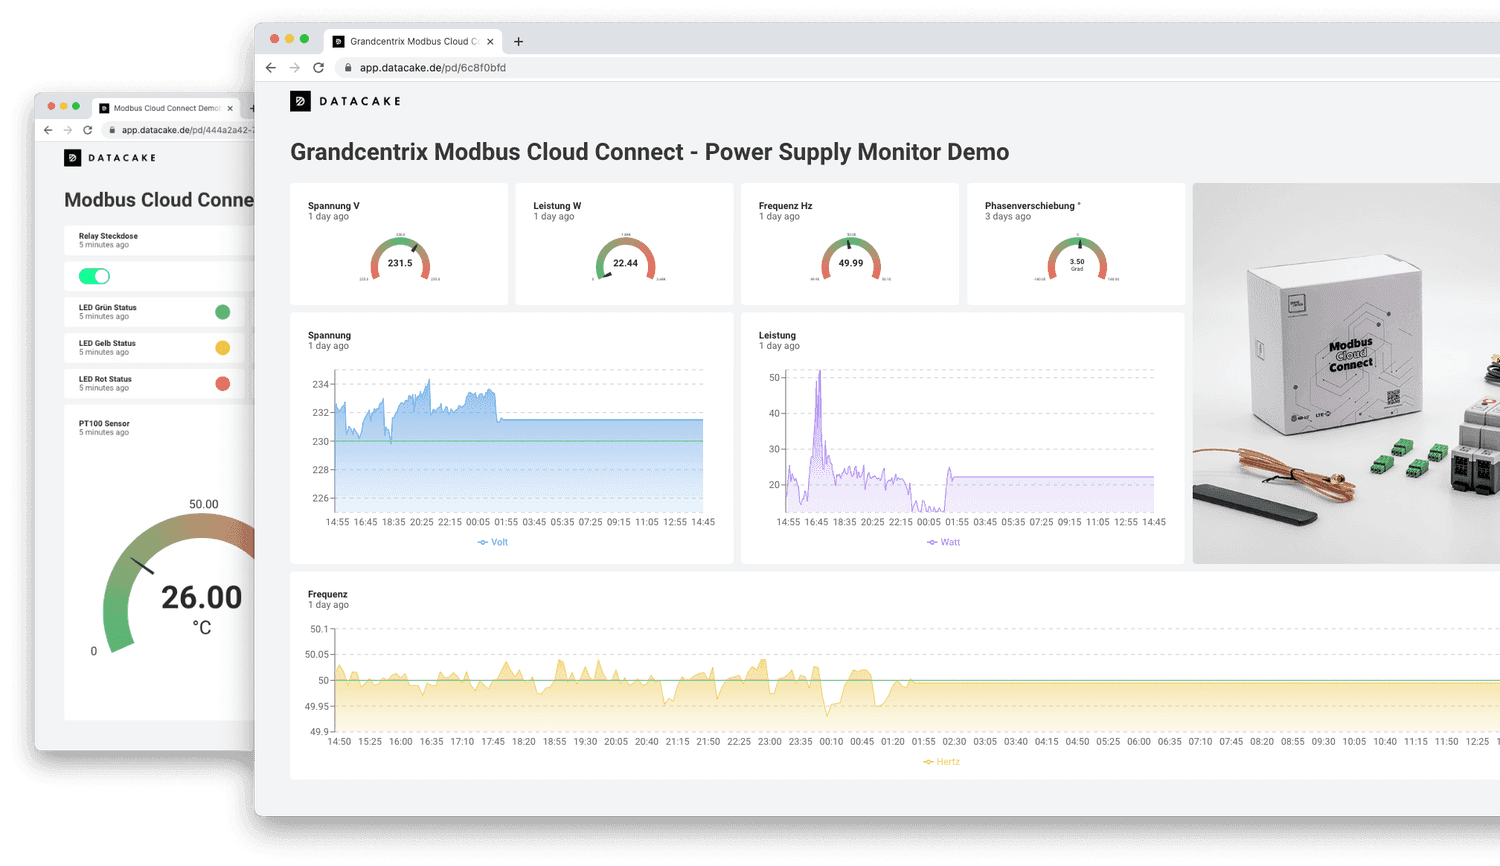
Task: Click the Spannung V gauge reading 231.5
Action: [x=400, y=258]
